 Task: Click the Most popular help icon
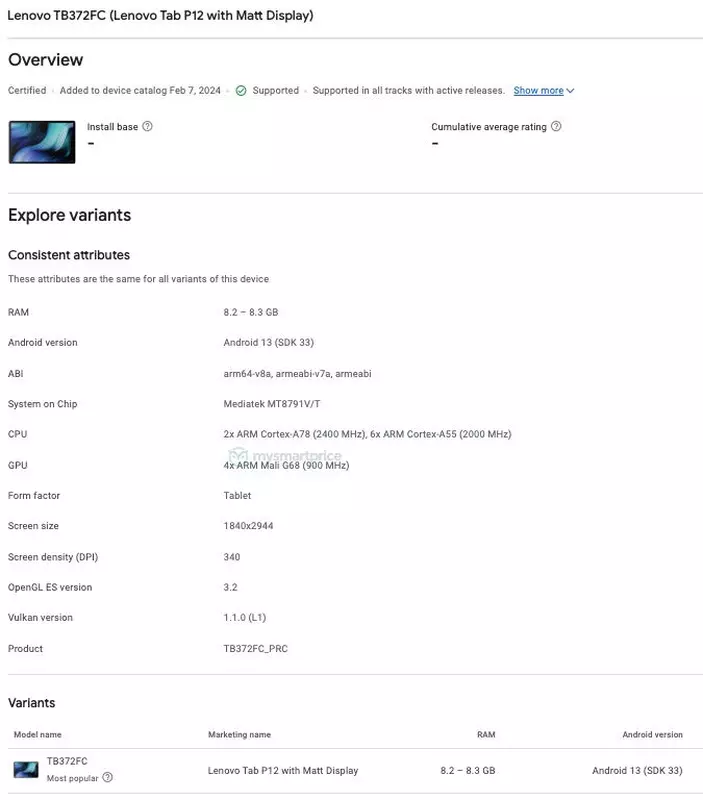click(107, 778)
